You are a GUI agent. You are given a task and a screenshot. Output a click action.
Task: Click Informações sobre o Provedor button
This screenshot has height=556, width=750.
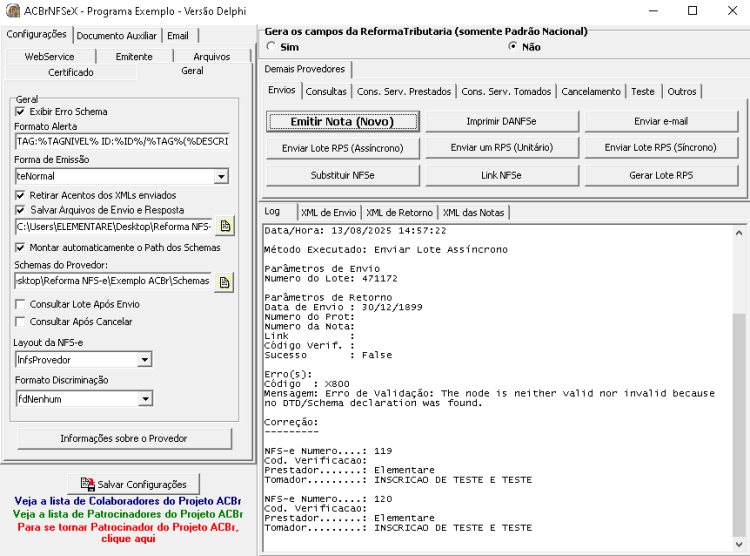(x=124, y=438)
